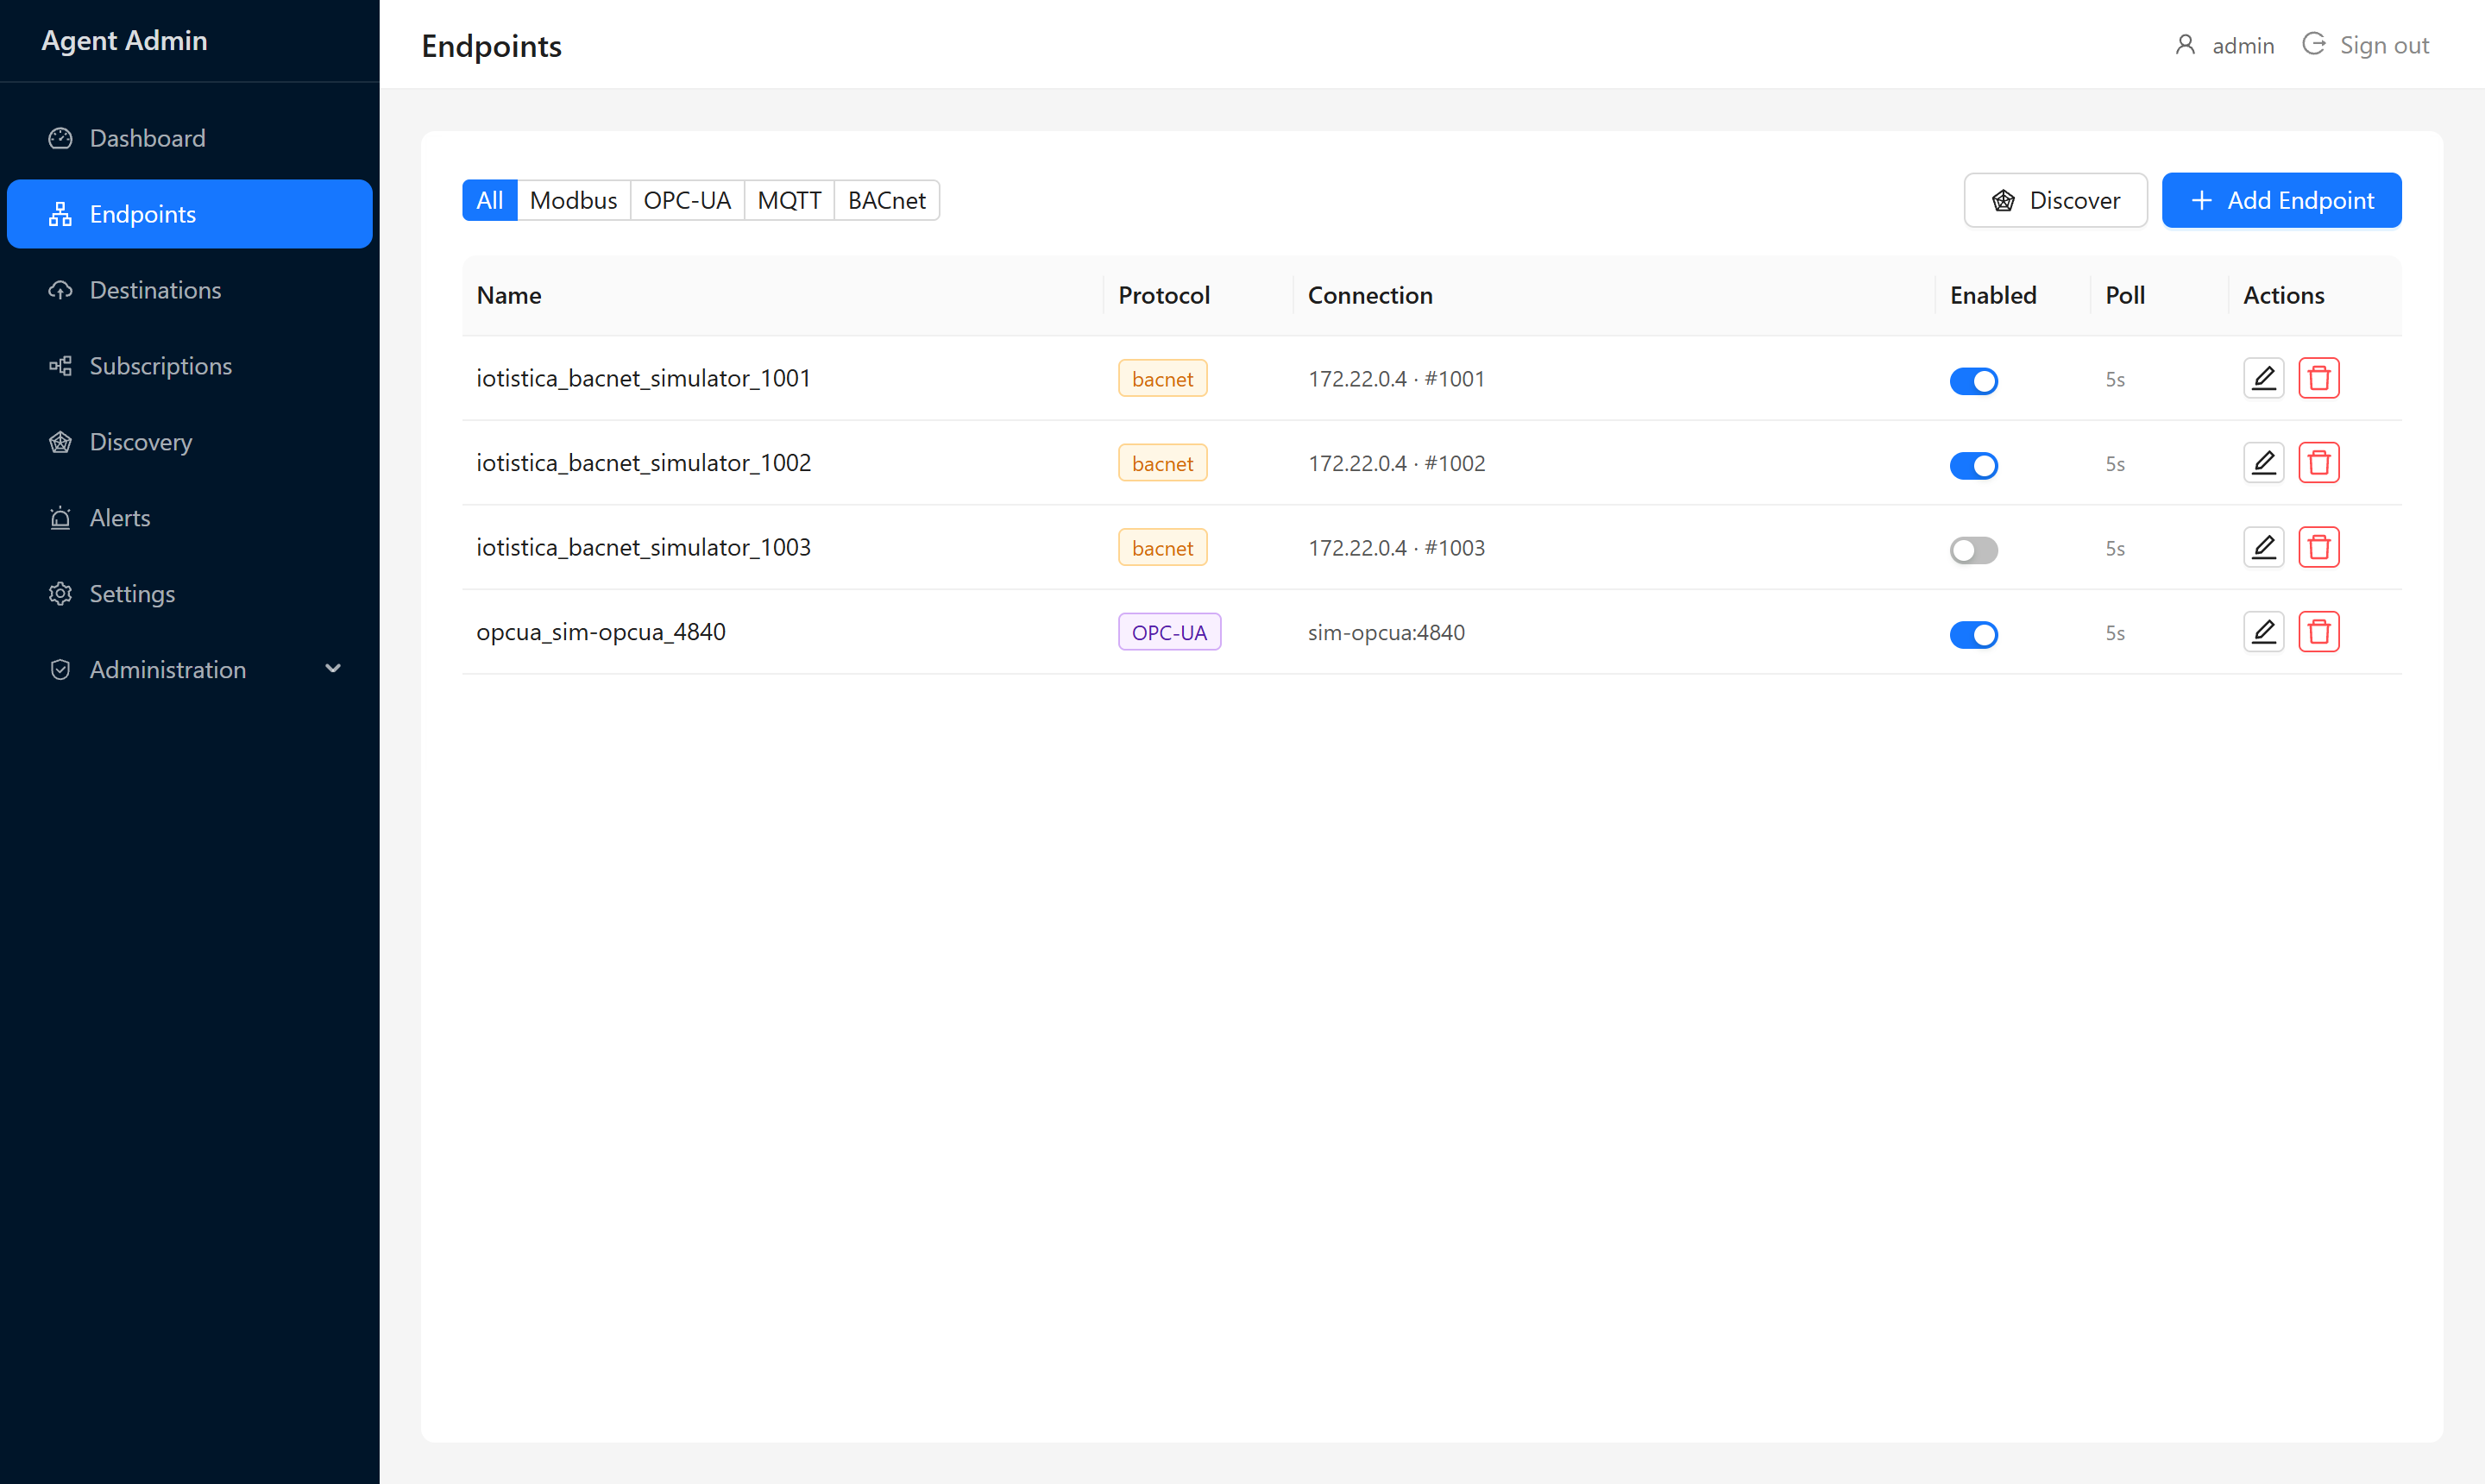This screenshot has width=2485, height=1484.
Task: Click the Sign out icon
Action: click(2313, 44)
